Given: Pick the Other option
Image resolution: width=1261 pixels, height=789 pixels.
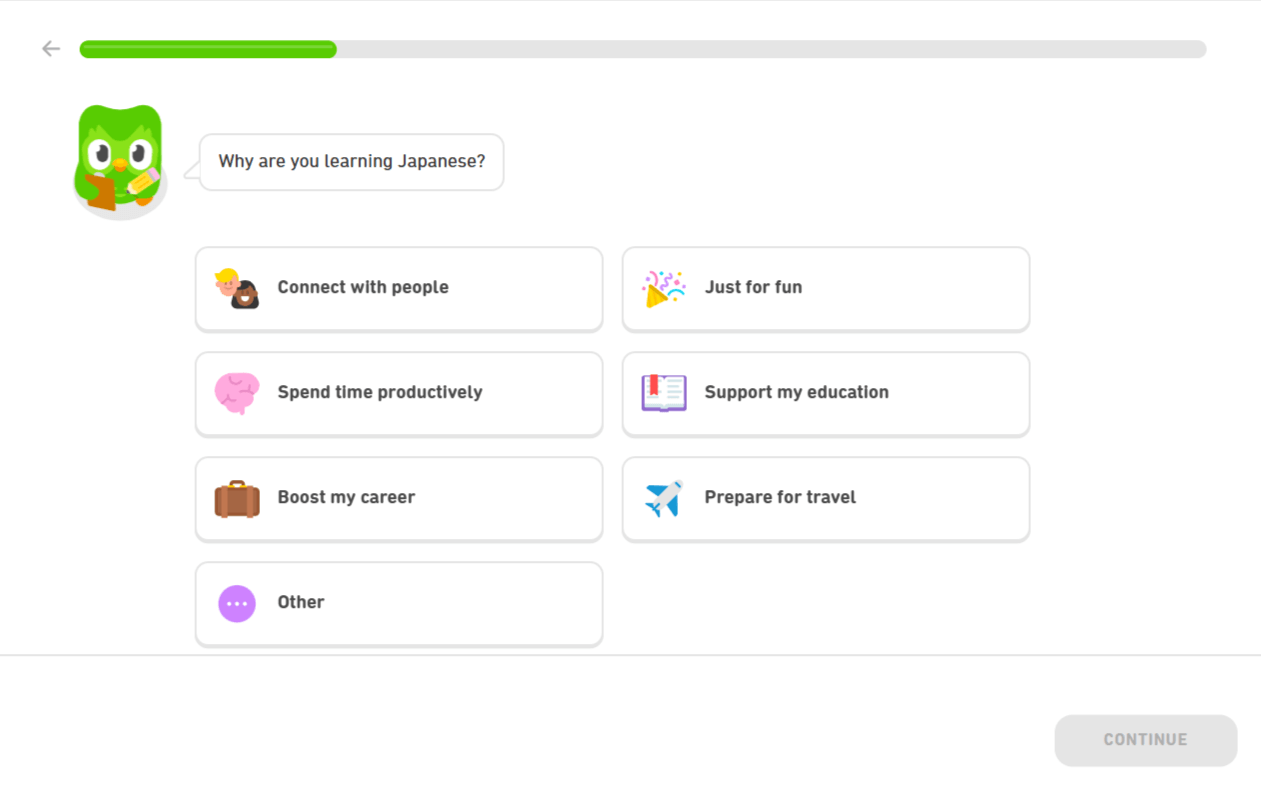Looking at the screenshot, I should pyautogui.click(x=399, y=603).
